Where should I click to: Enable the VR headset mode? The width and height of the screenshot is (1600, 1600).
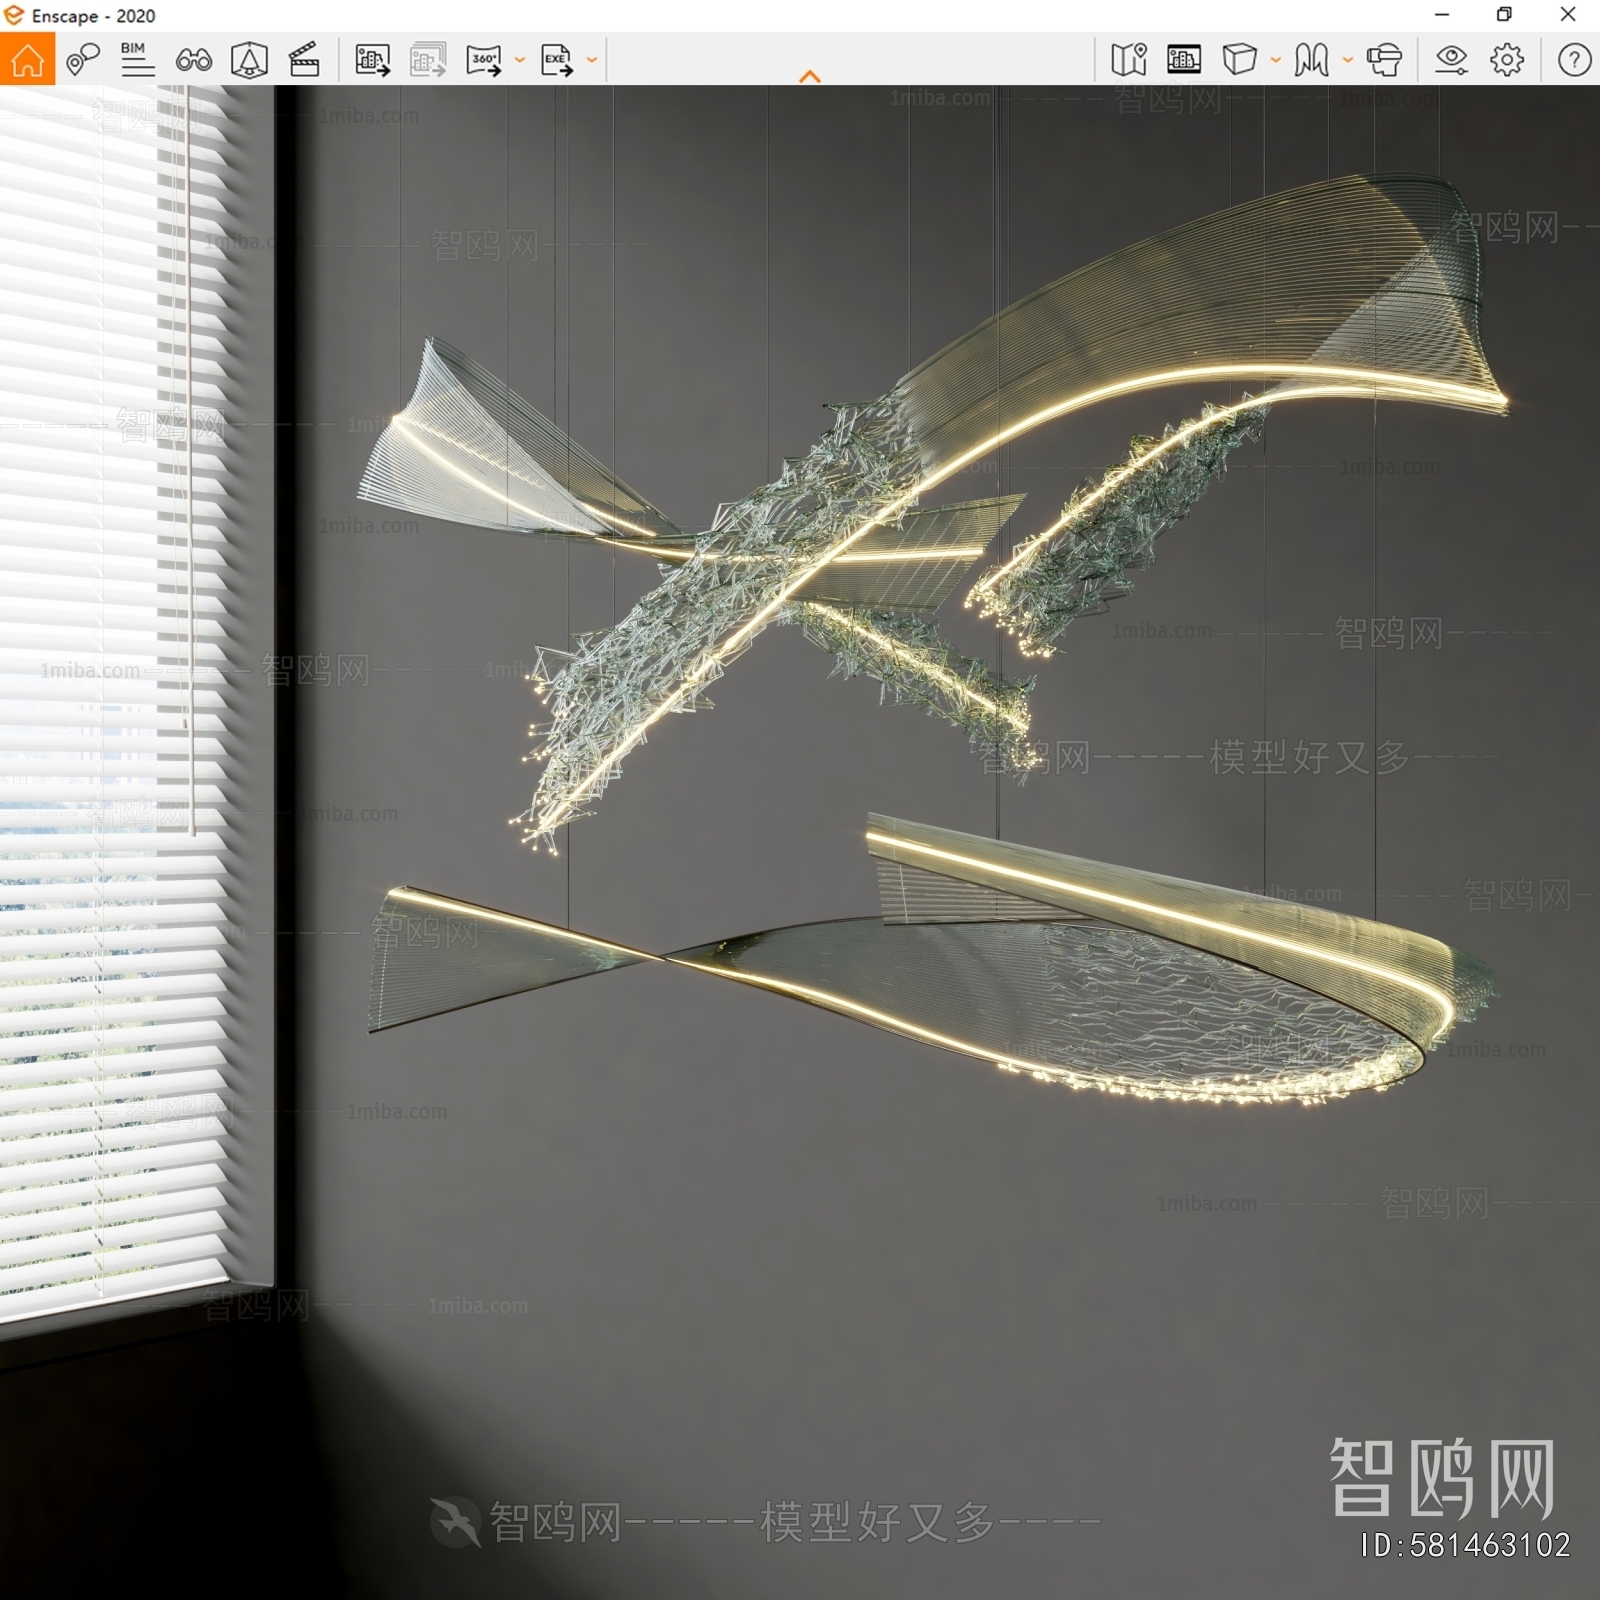1384,60
